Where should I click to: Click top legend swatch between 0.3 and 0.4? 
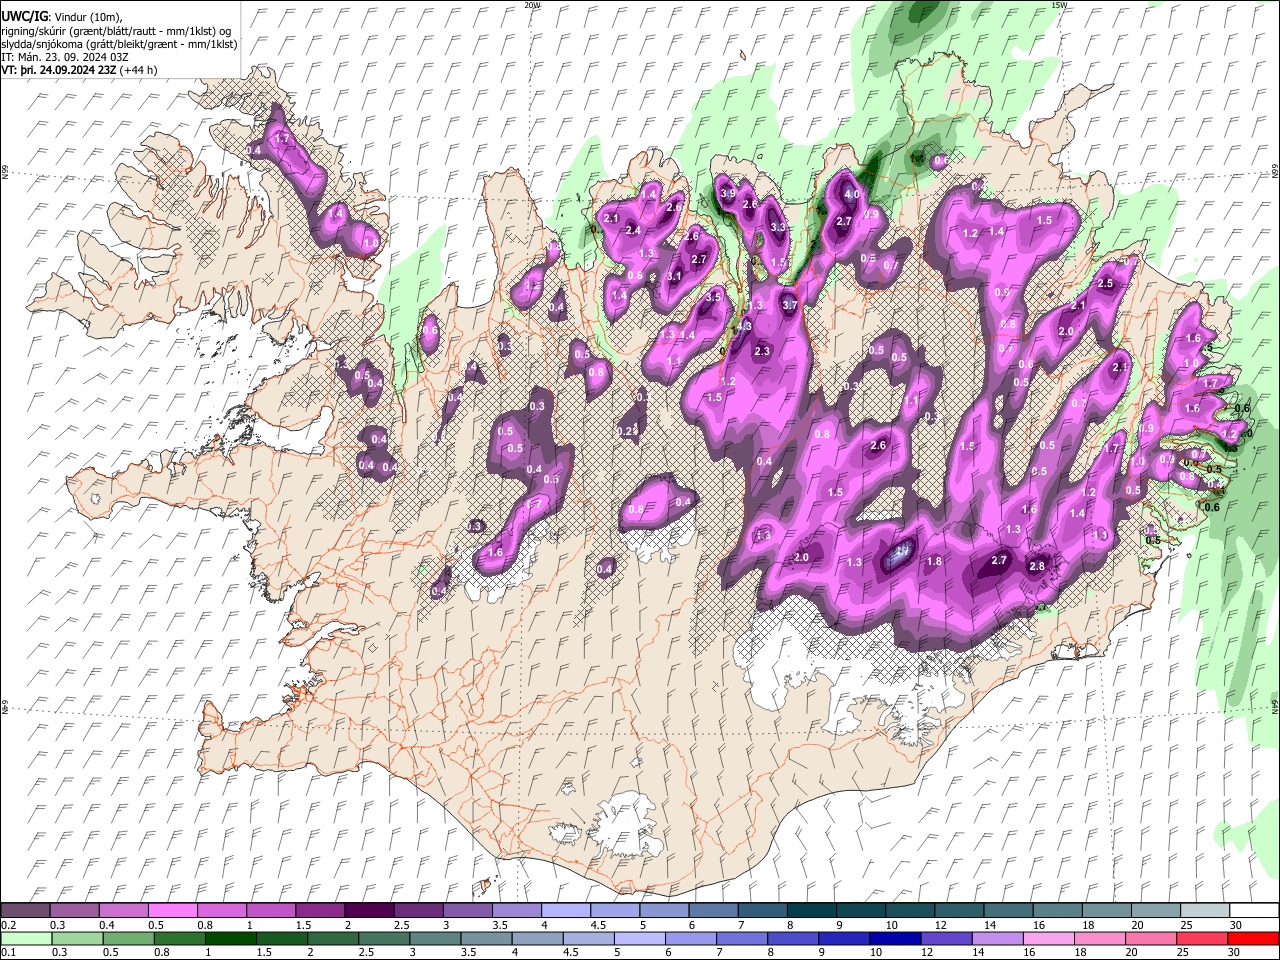75,910
